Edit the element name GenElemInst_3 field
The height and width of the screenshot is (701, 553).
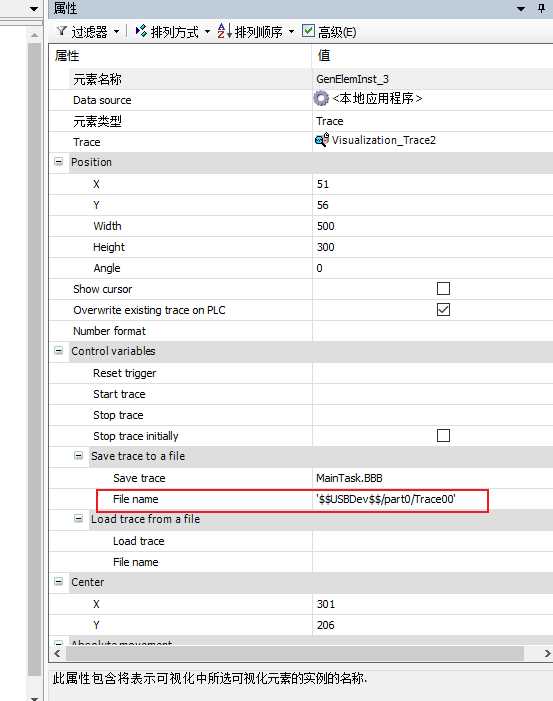pyautogui.click(x=432, y=79)
